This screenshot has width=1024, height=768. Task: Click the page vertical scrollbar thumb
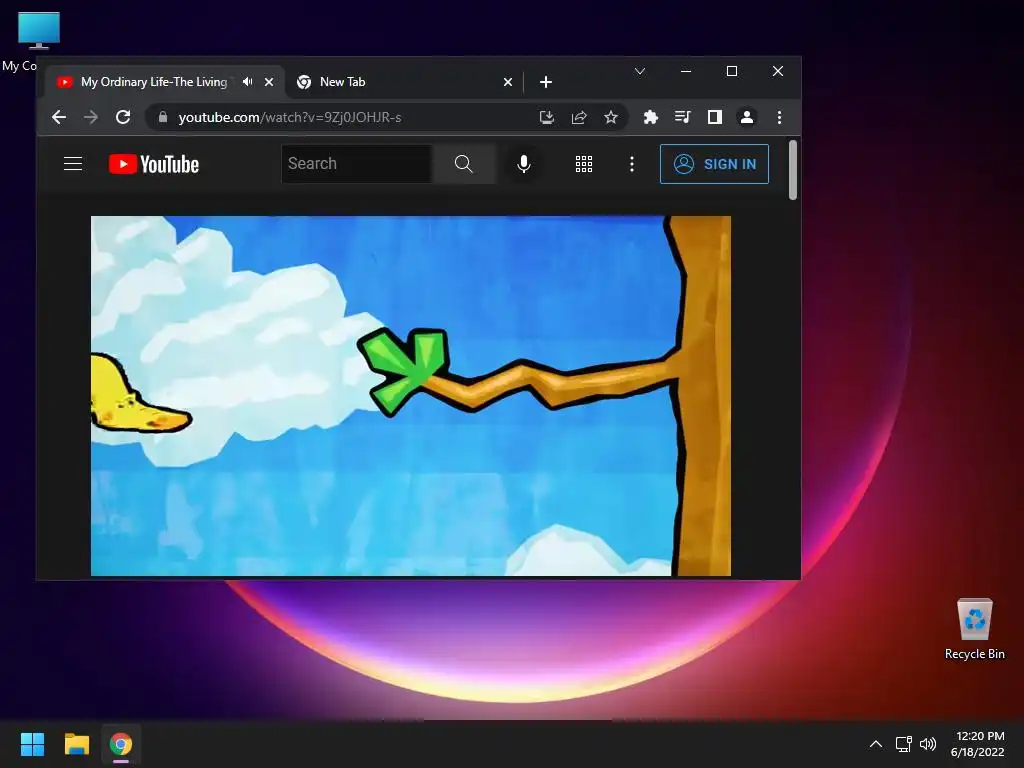793,170
